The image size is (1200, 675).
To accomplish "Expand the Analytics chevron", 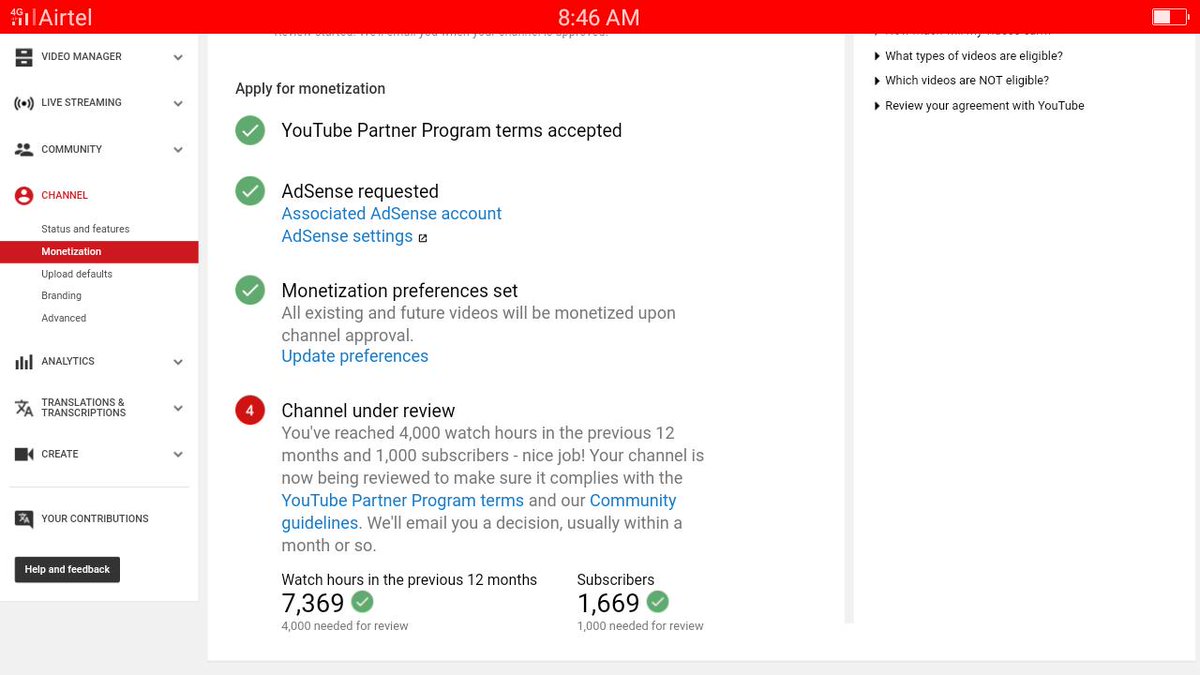I will 178,362.
